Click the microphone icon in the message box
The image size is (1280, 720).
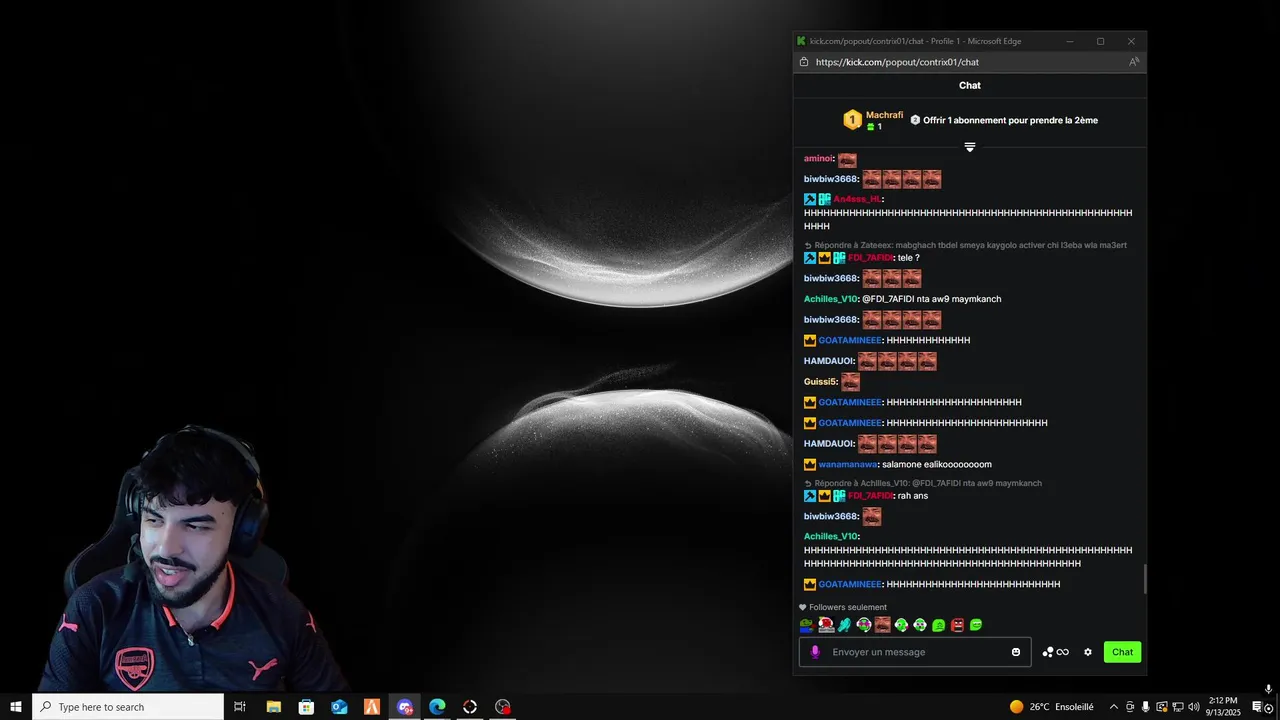pos(815,652)
